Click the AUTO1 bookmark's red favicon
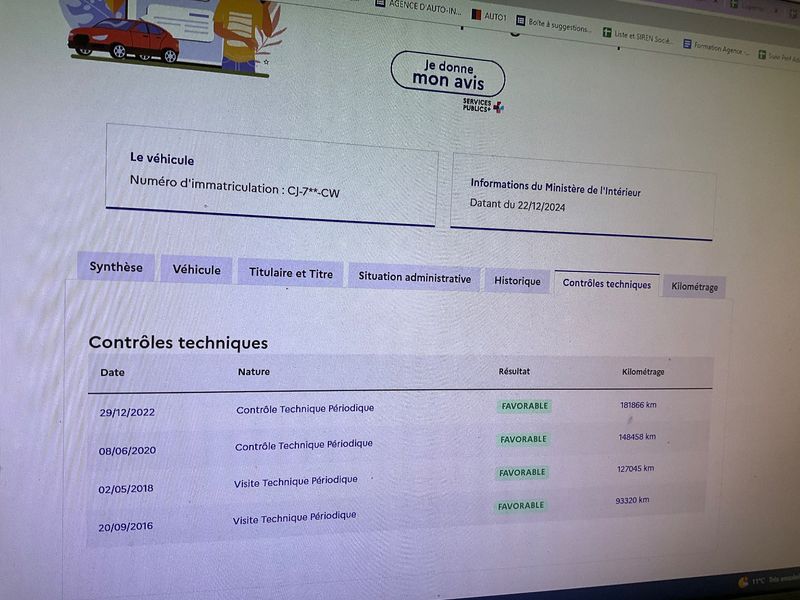The height and width of the screenshot is (600, 800). click(476, 14)
